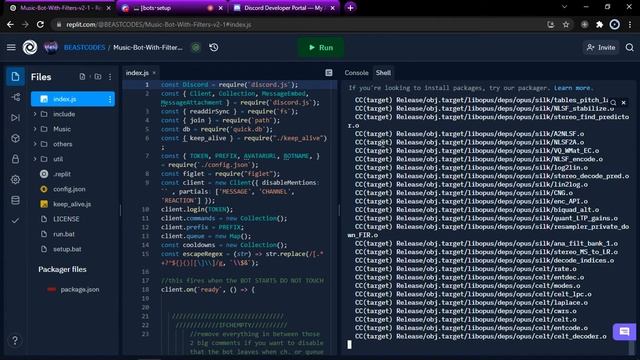Open the Database sidebar icon
This screenshot has width=640, height=360.
[16, 200]
